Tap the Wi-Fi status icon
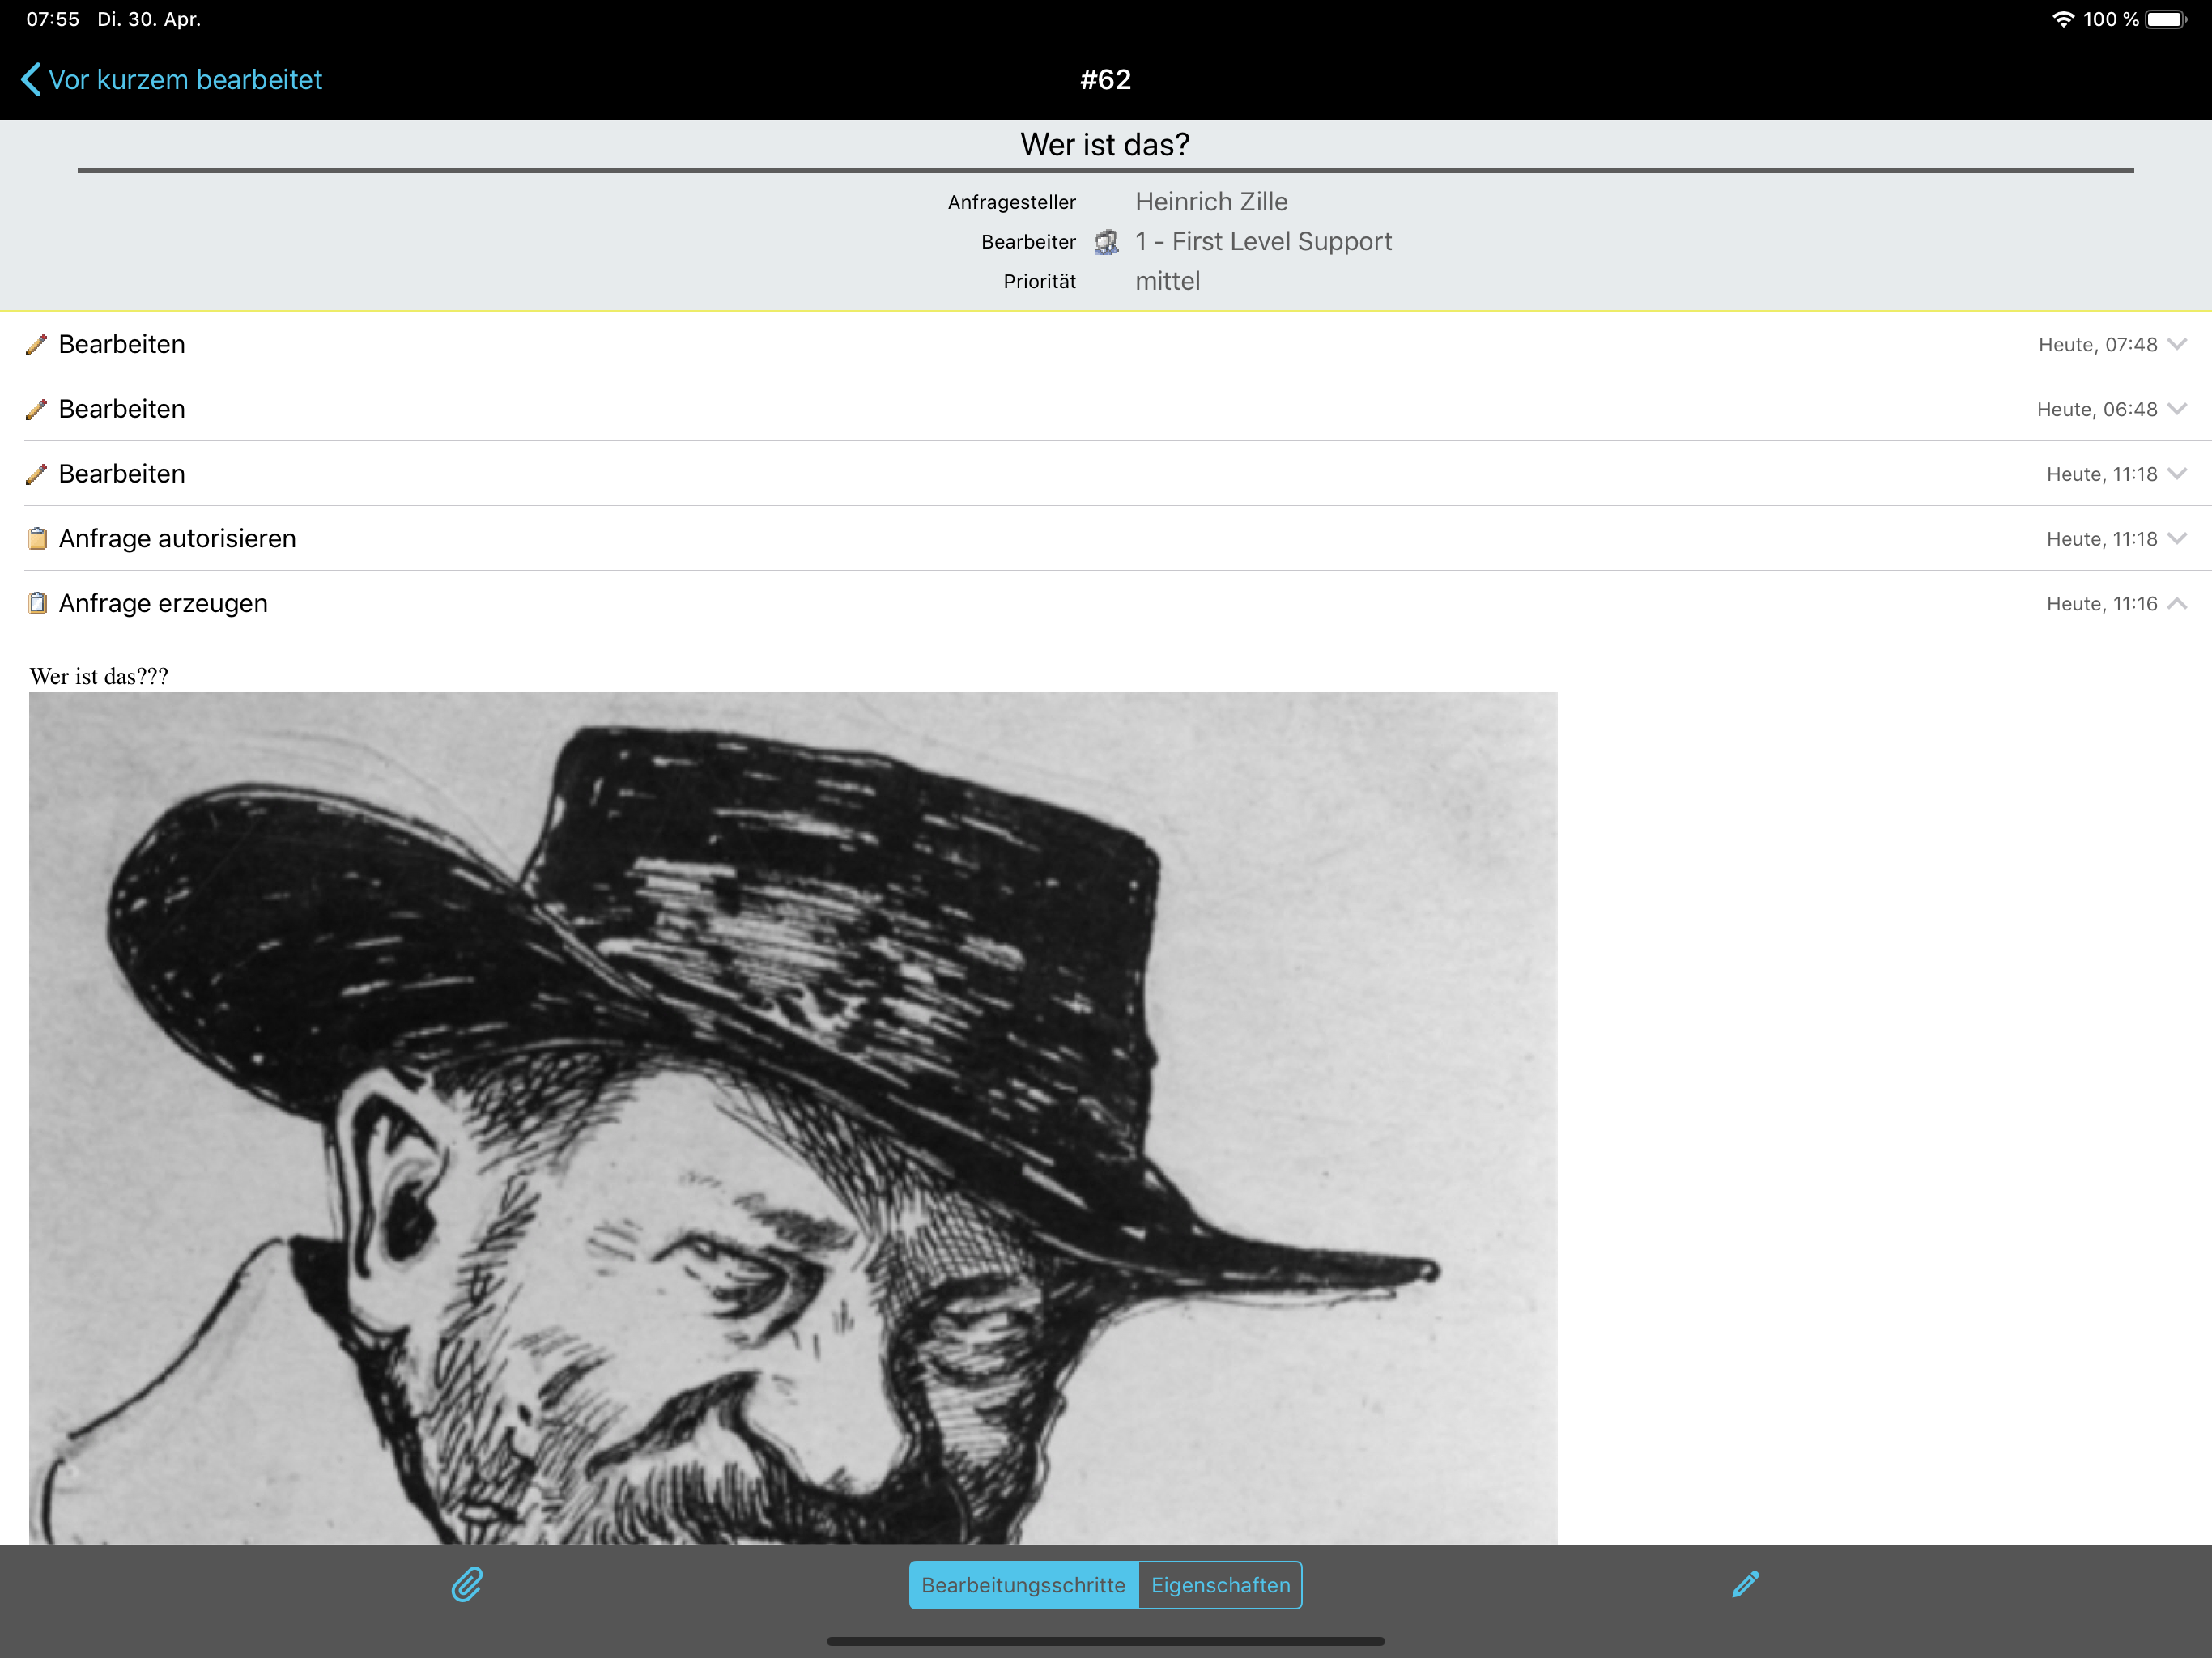Screen dimensions: 2212x1658 pos(2062,19)
